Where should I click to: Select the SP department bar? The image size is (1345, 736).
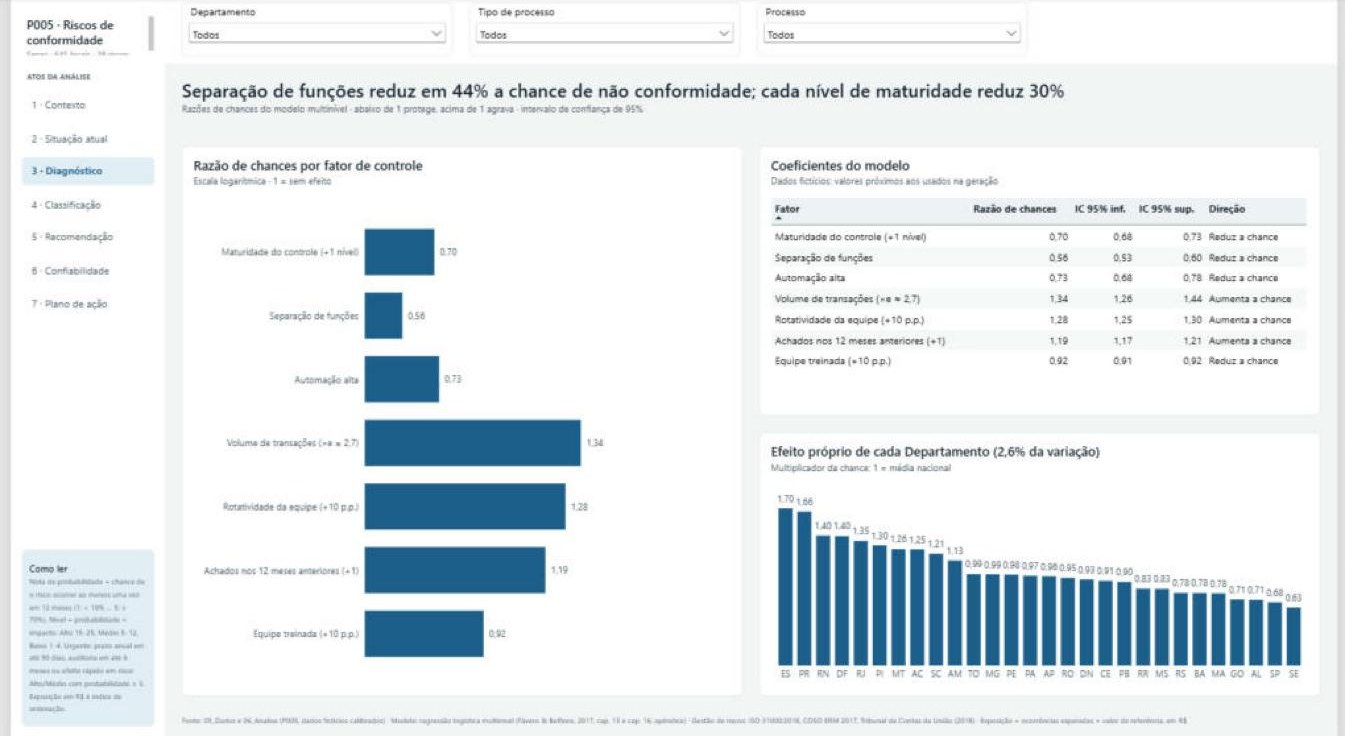pos(1275,634)
